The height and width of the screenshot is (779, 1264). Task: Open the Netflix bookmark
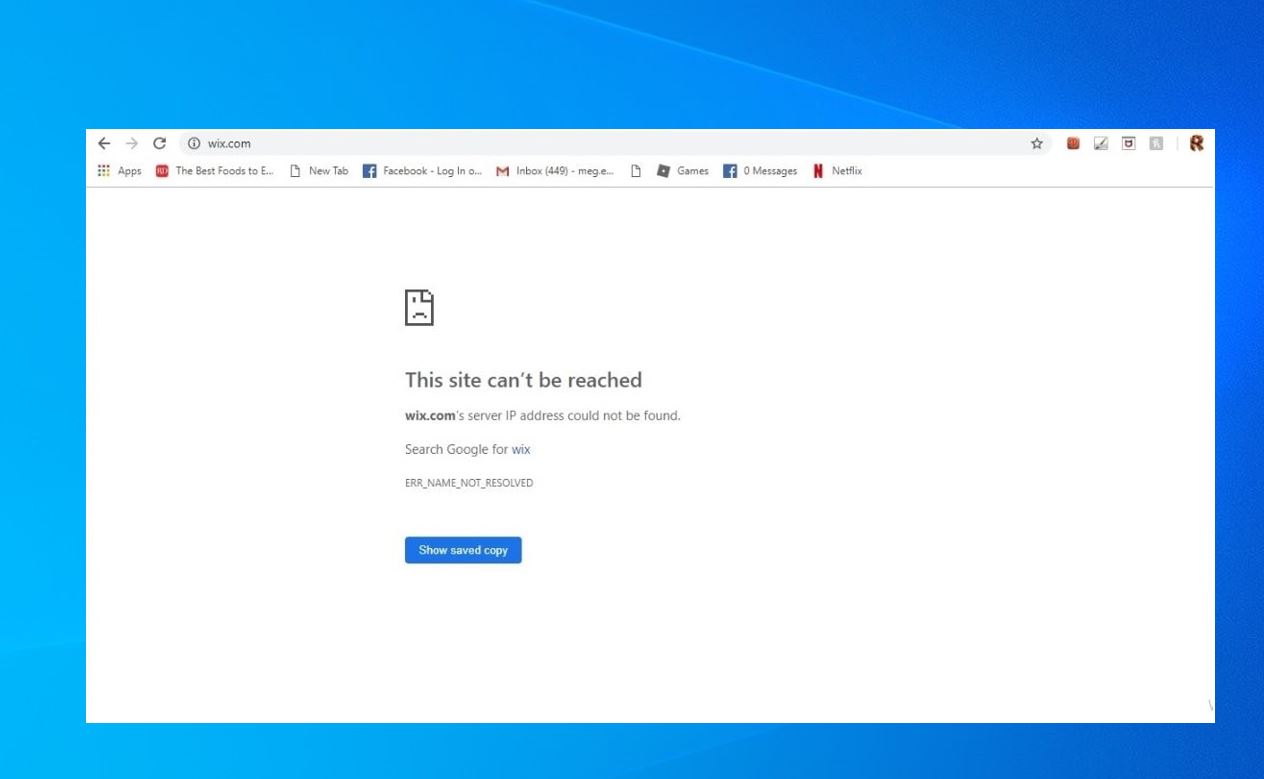tap(837, 171)
